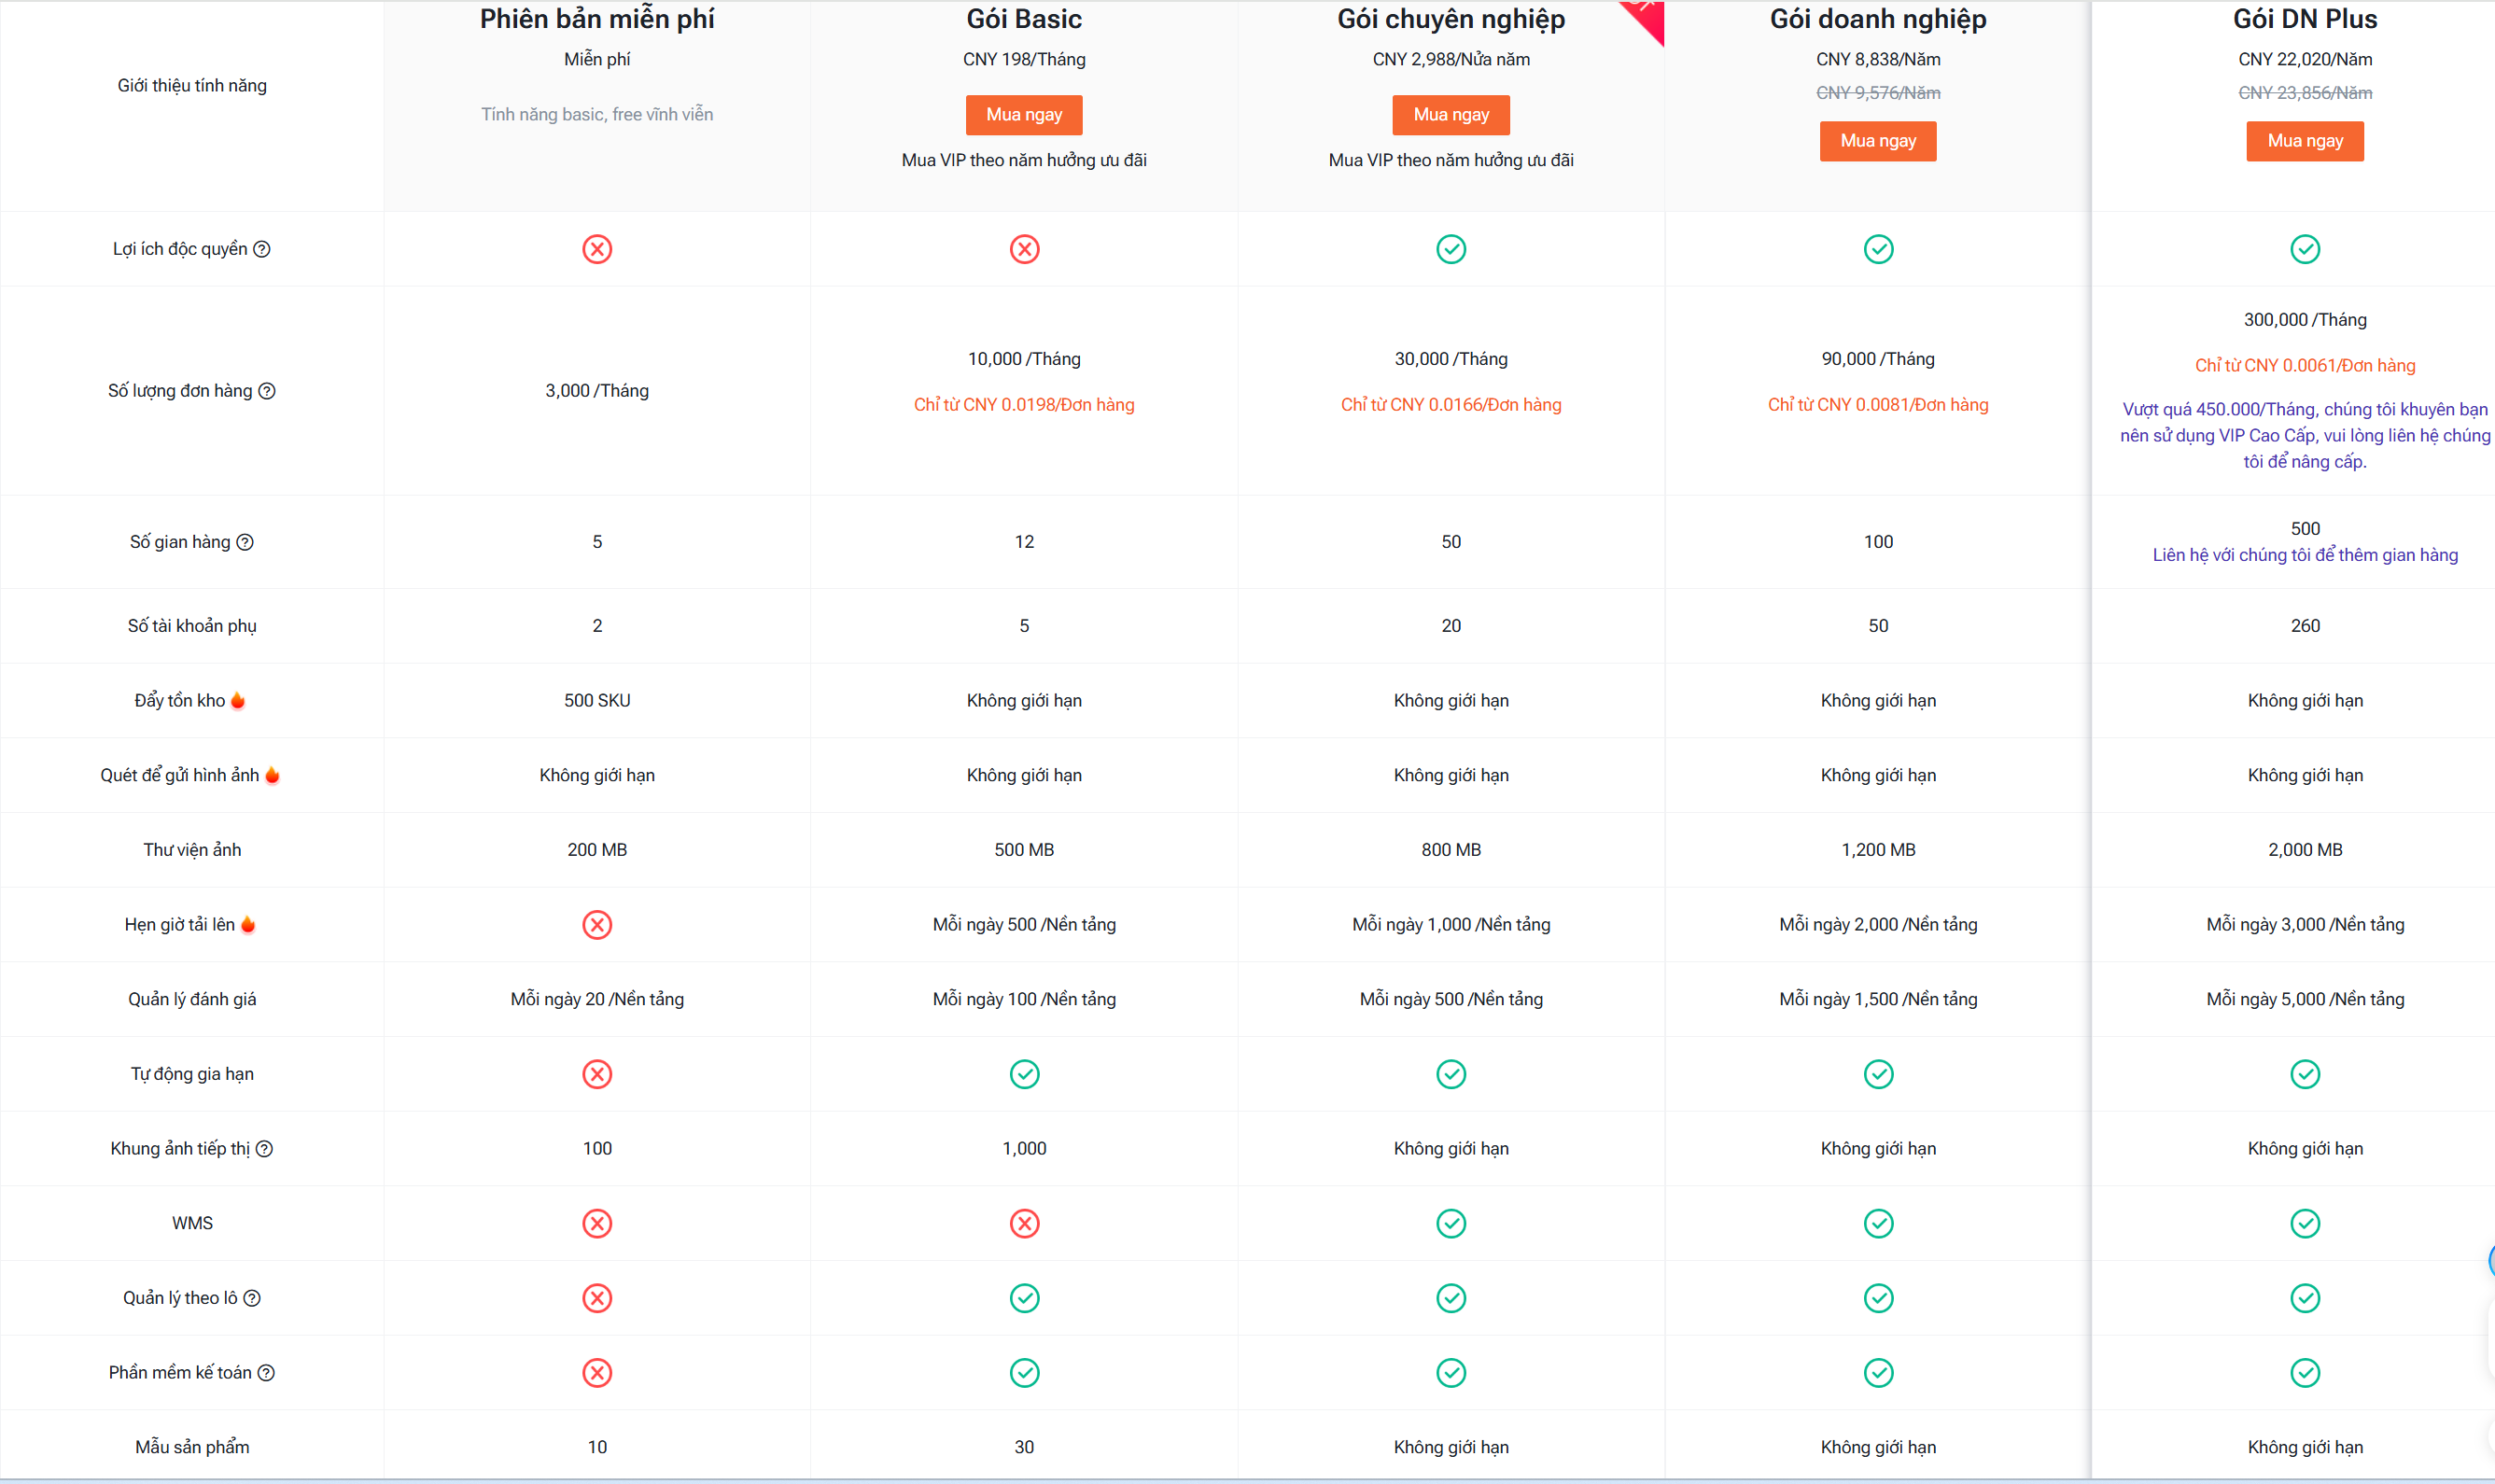Click Gói chuyên nghiệp plan heading
Viewport: 2495px width, 1484px height.
click(1451, 19)
